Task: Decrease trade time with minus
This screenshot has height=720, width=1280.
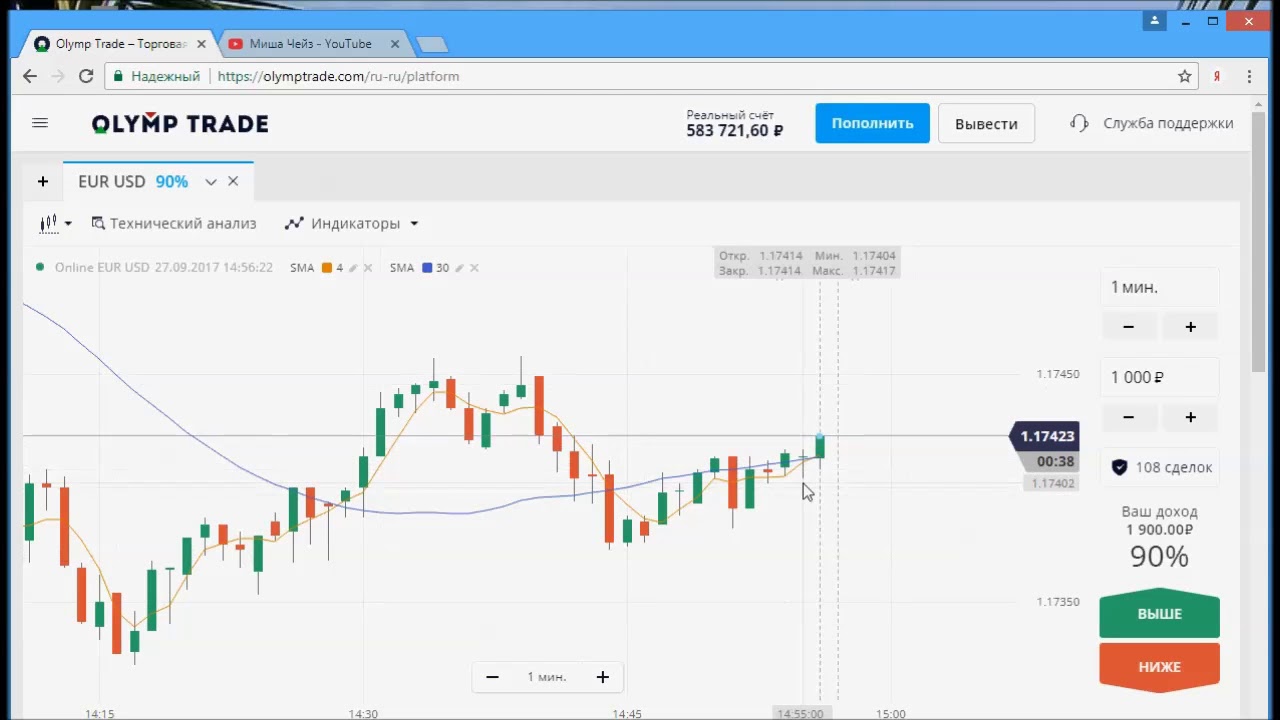Action: click(1129, 327)
